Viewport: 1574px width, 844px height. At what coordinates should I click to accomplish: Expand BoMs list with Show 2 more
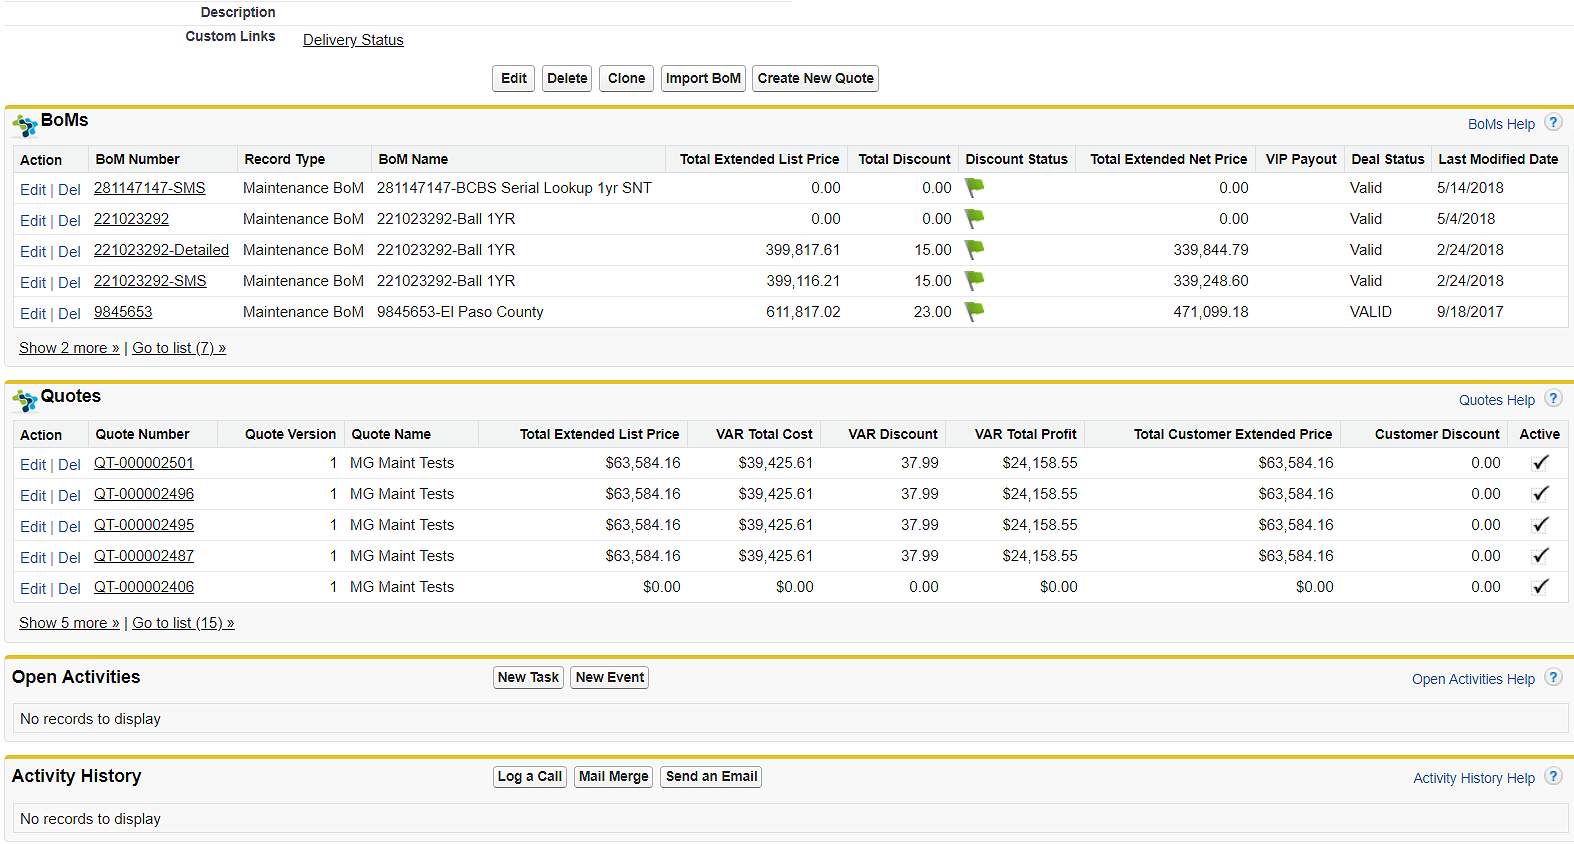click(x=69, y=348)
